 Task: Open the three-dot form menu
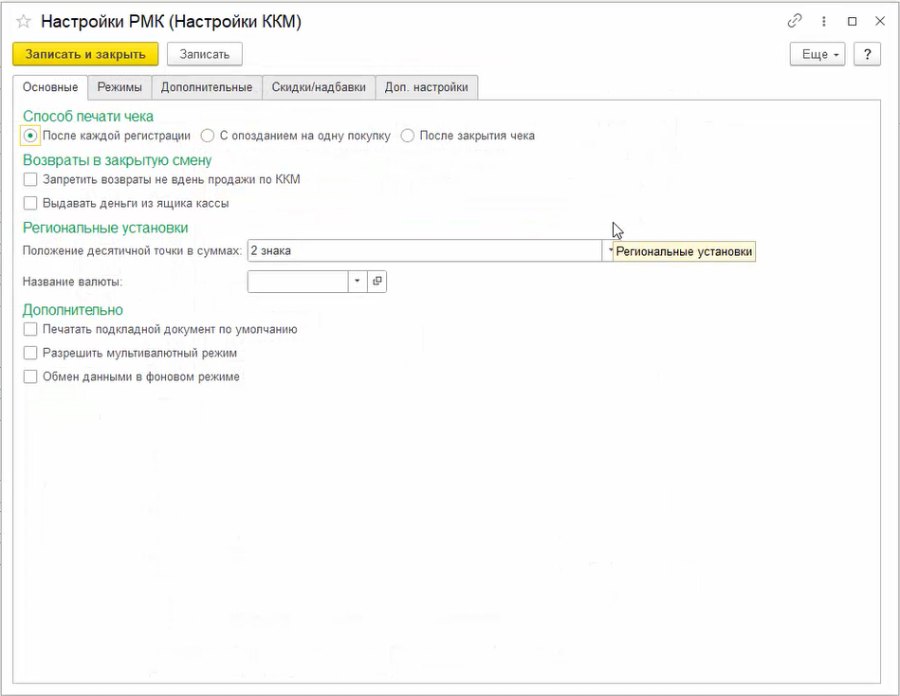pyautogui.click(x=824, y=21)
